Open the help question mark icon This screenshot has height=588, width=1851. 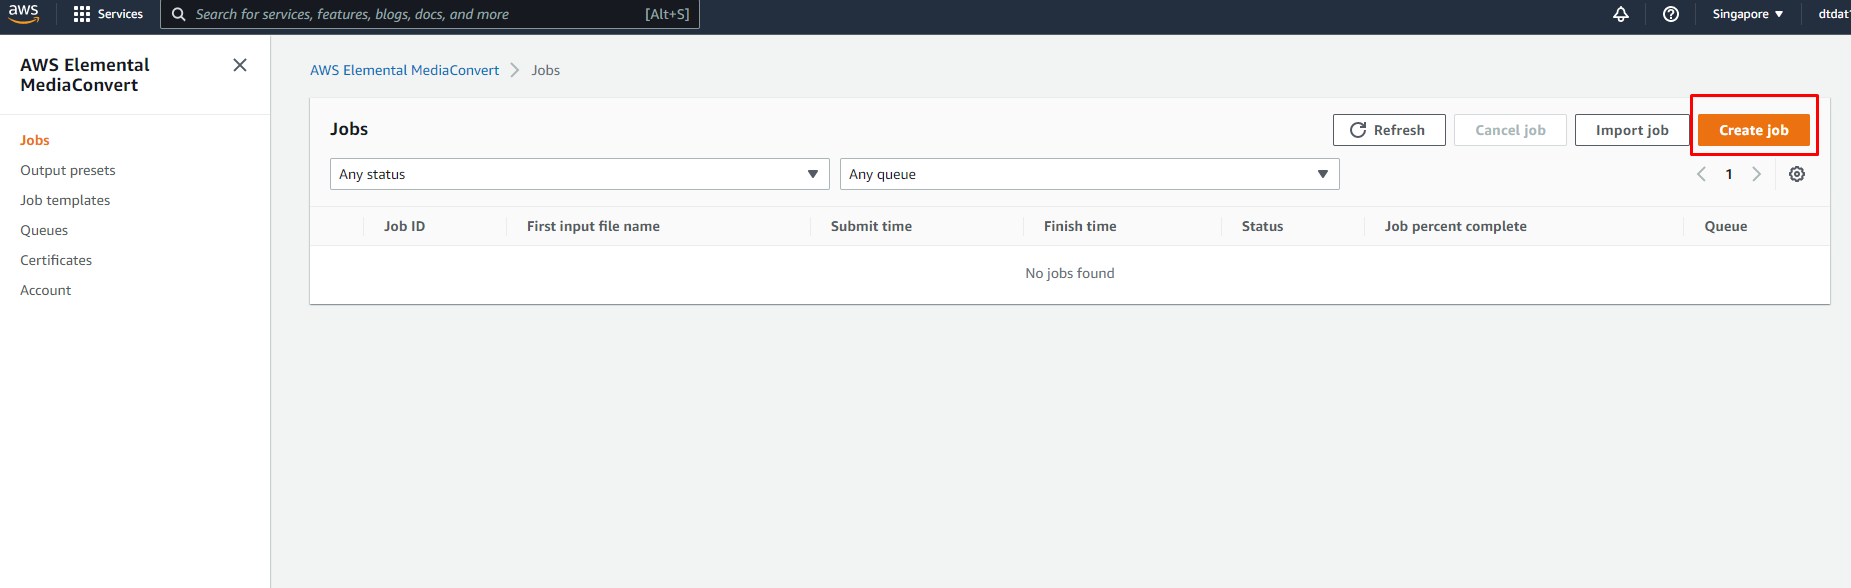(x=1670, y=14)
